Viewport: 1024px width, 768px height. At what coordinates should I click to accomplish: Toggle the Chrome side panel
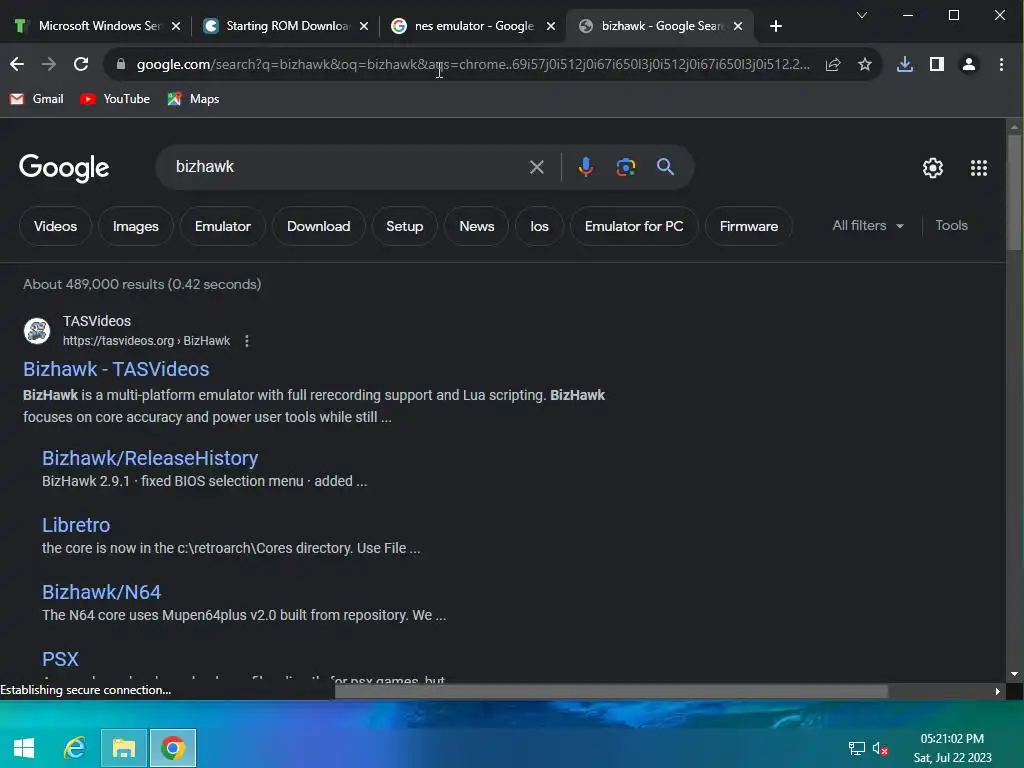[x=936, y=64]
